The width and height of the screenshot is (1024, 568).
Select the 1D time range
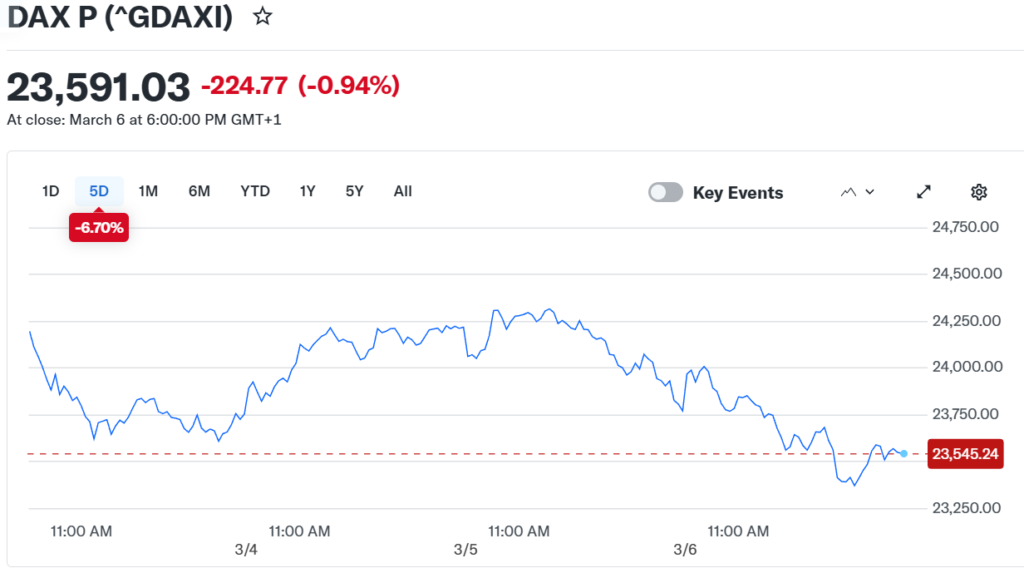(51, 191)
